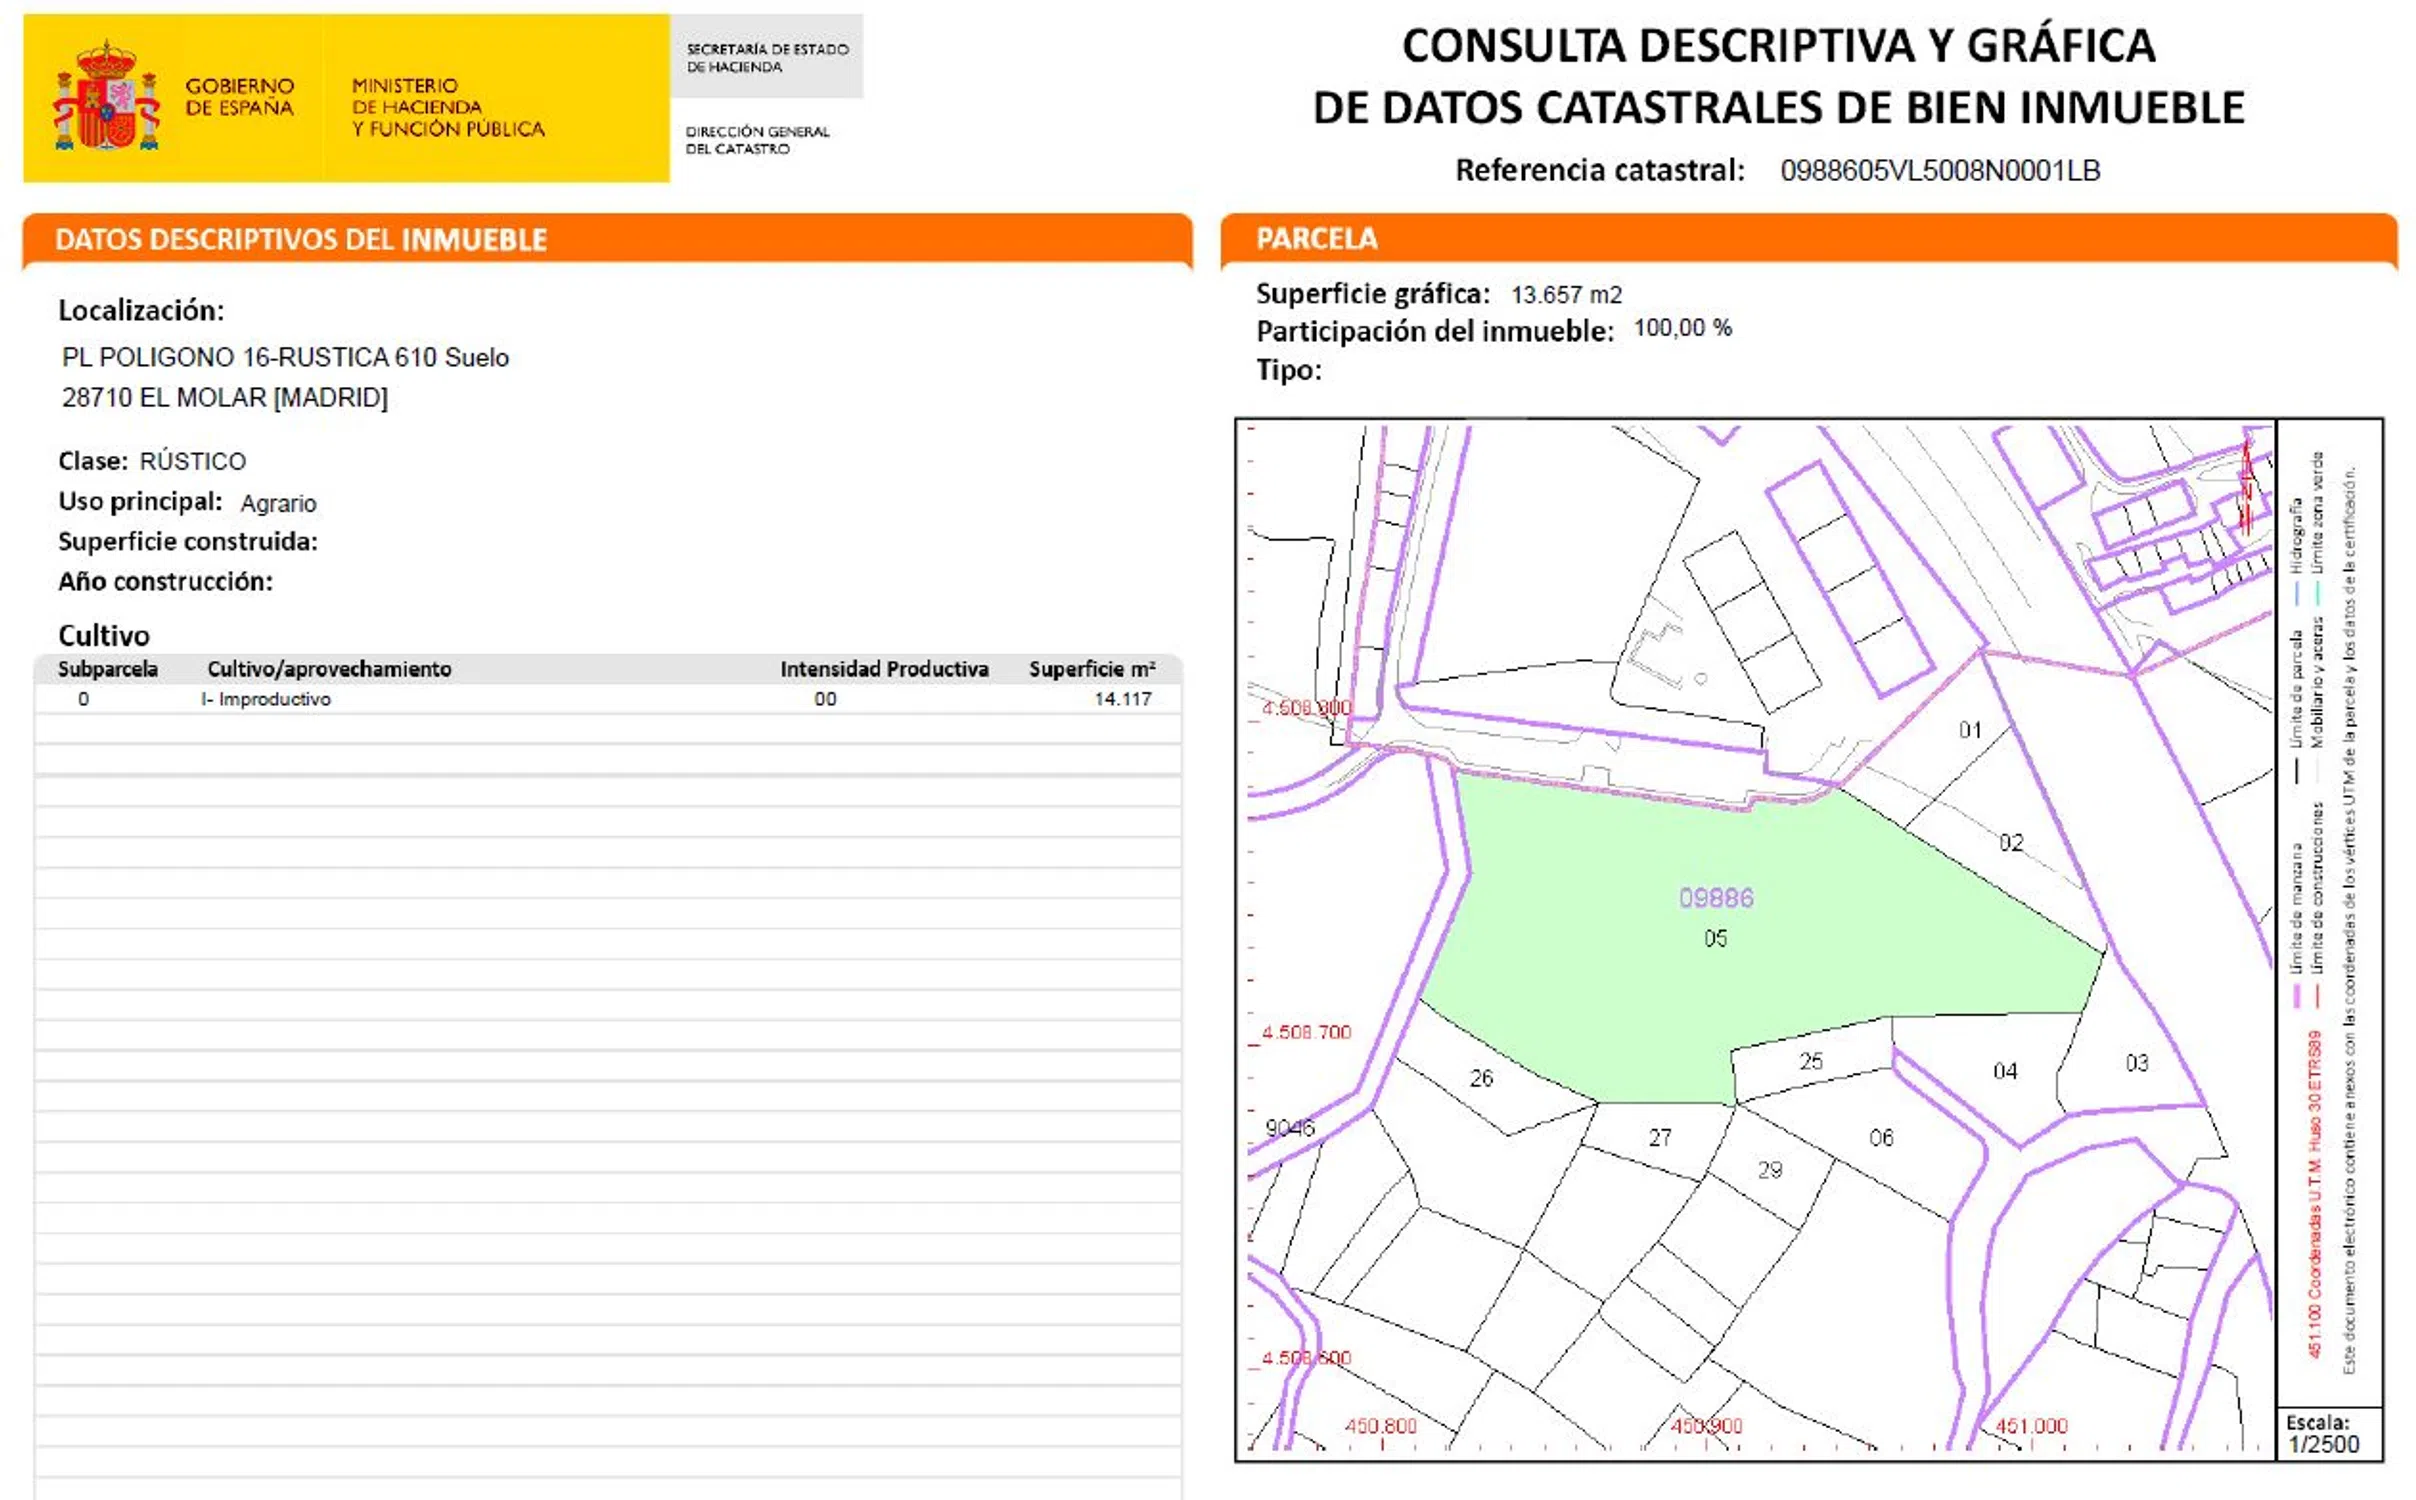Click 'Superficie m²' column header
The height and width of the screenshot is (1500, 2416).
(1091, 669)
